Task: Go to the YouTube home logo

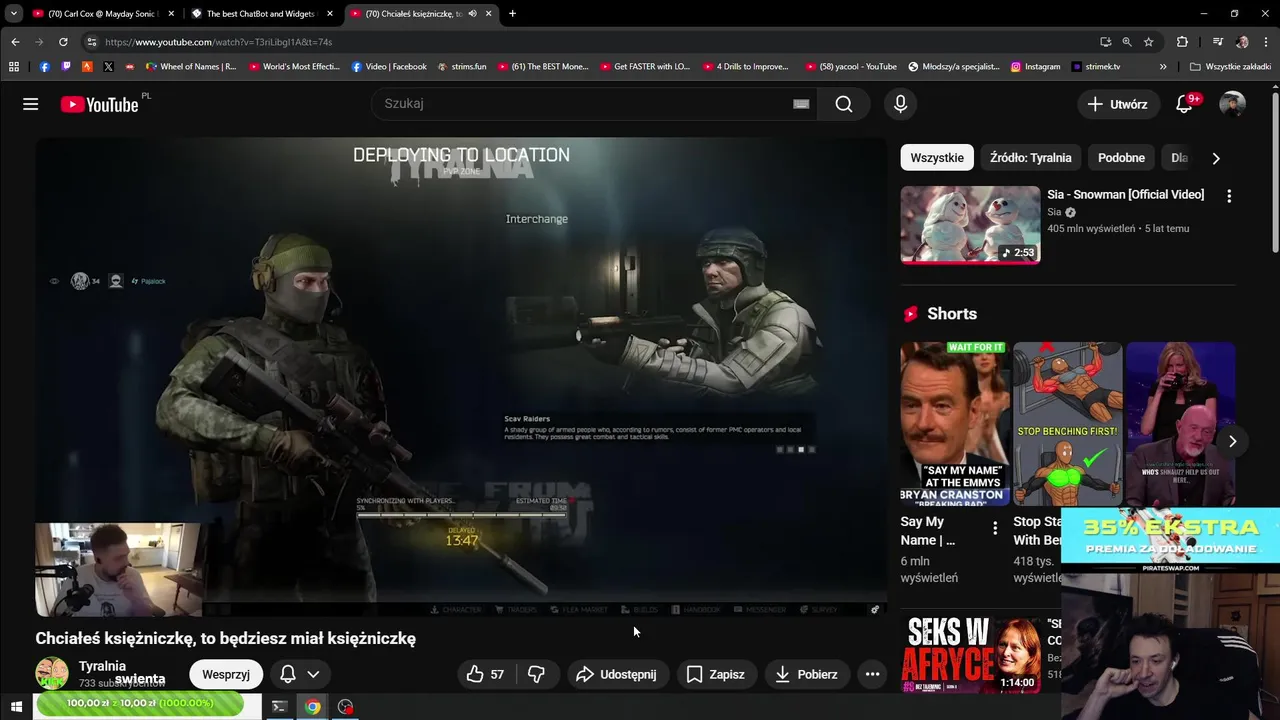Action: click(x=99, y=104)
